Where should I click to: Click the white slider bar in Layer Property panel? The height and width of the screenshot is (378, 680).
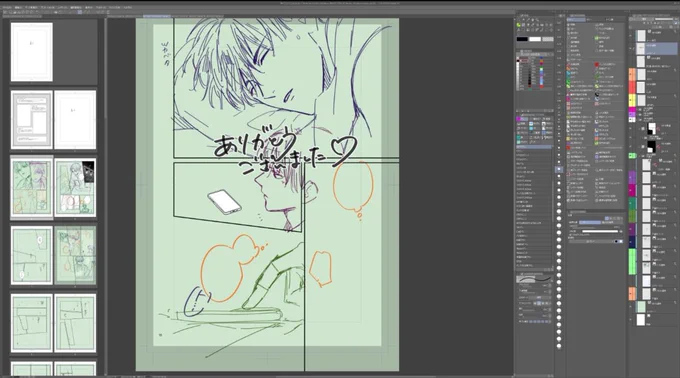(600, 231)
